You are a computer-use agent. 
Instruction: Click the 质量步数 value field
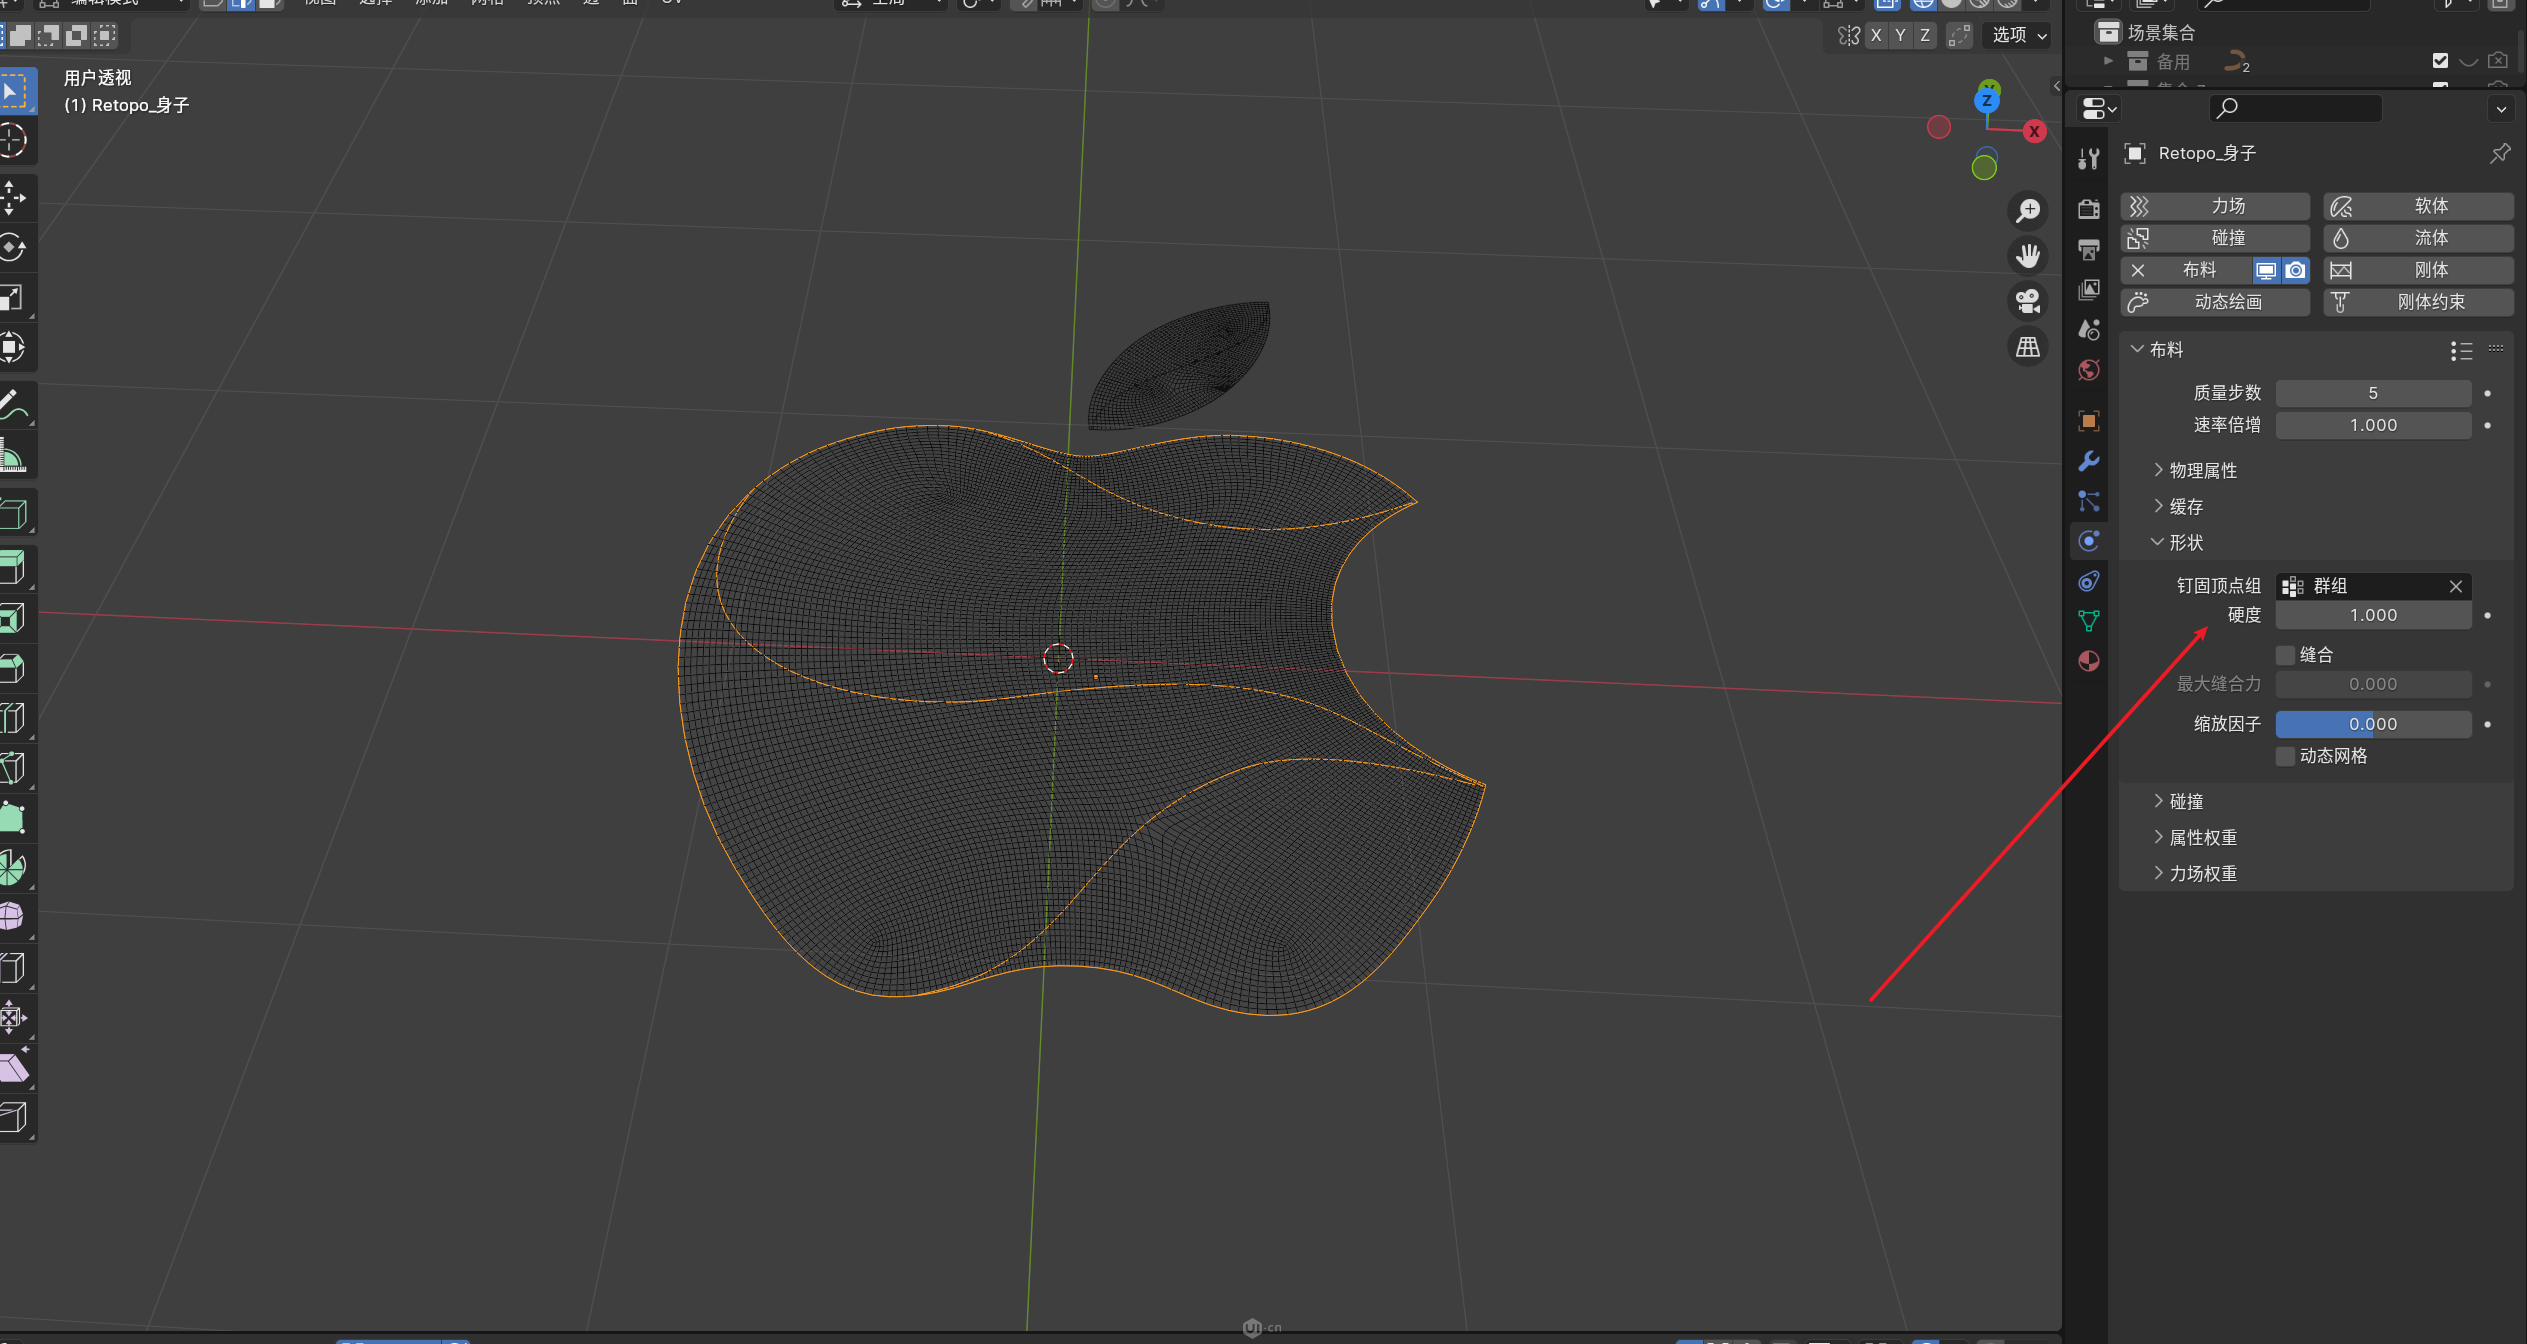click(2373, 393)
